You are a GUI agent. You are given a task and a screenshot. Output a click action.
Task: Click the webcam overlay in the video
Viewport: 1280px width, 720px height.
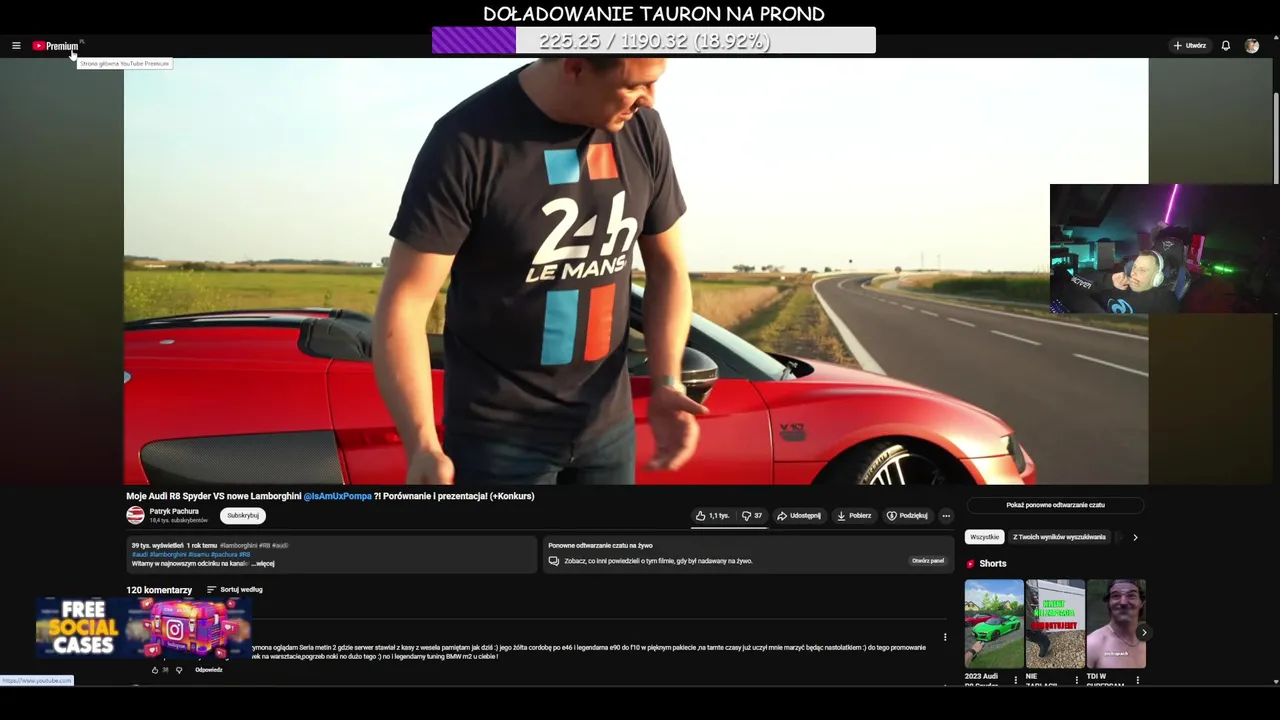(x=1164, y=249)
